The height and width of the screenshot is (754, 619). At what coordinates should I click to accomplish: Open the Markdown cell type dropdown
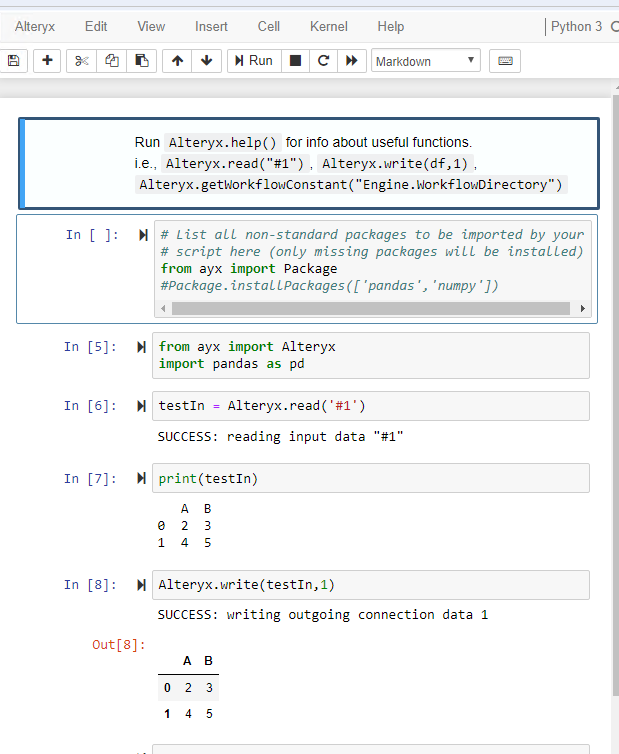(x=426, y=61)
